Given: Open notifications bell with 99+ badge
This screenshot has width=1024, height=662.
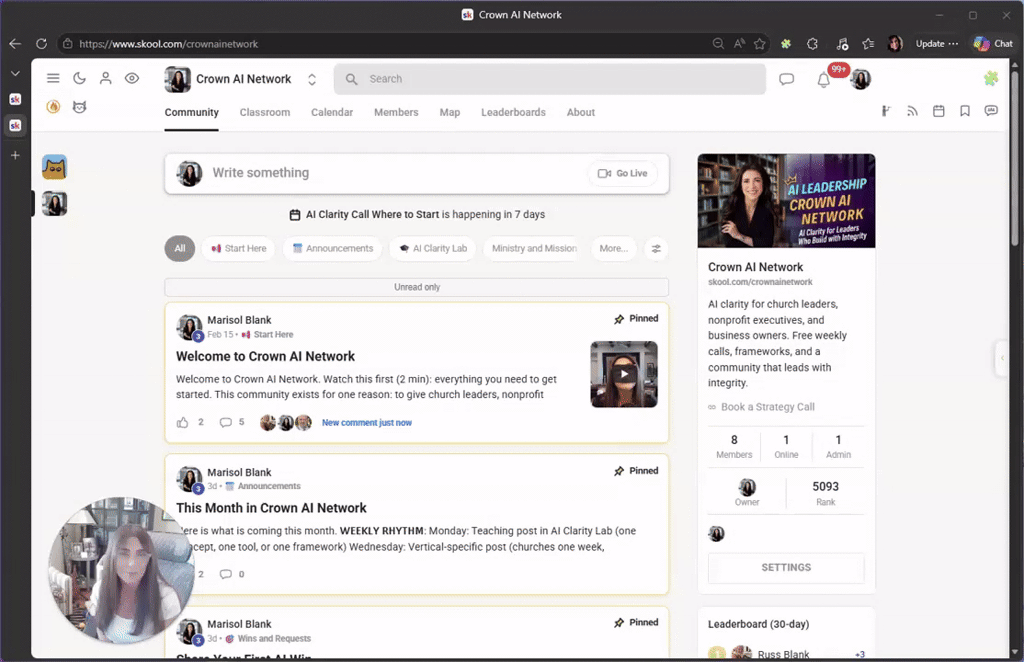Looking at the screenshot, I should pos(824,80).
